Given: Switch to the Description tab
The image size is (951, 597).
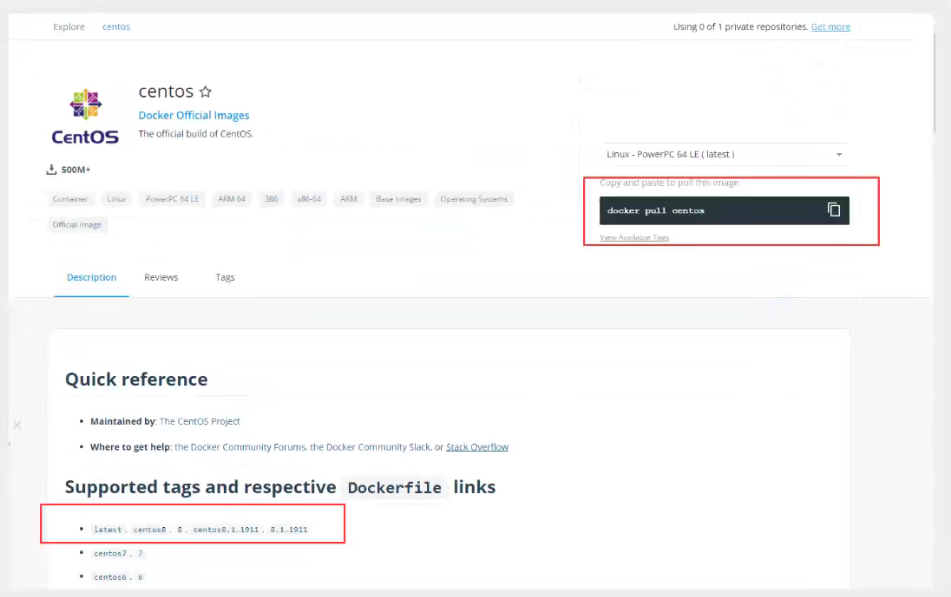Looking at the screenshot, I should 92,277.
